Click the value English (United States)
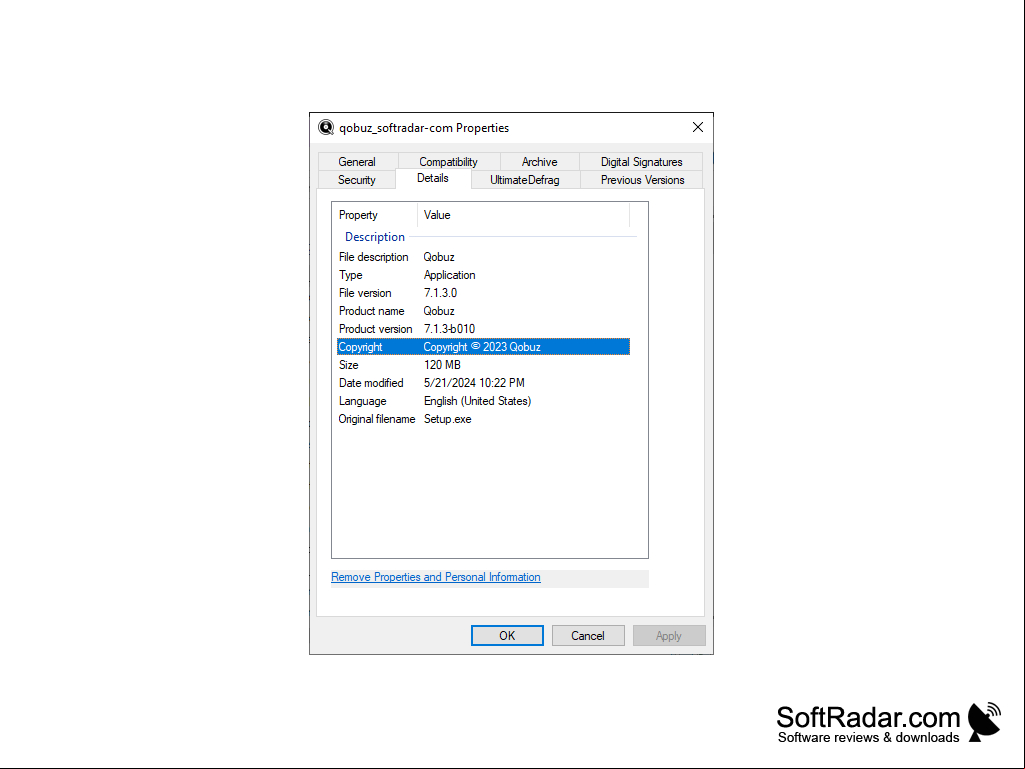The image size is (1025, 769). coord(477,401)
